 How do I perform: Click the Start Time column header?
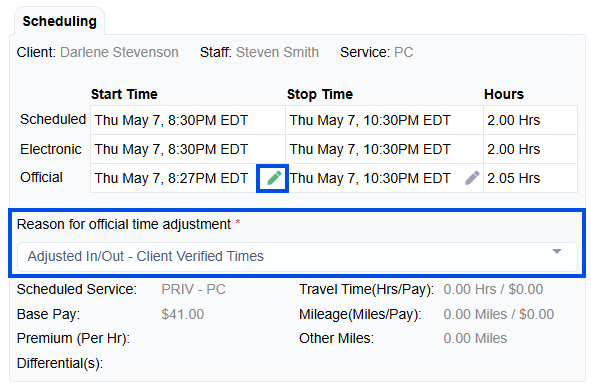(x=124, y=94)
